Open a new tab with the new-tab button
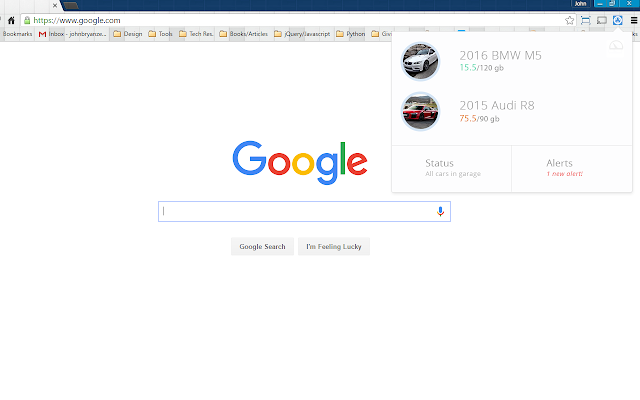Viewport: 640px width, 400px height. coord(71,5)
